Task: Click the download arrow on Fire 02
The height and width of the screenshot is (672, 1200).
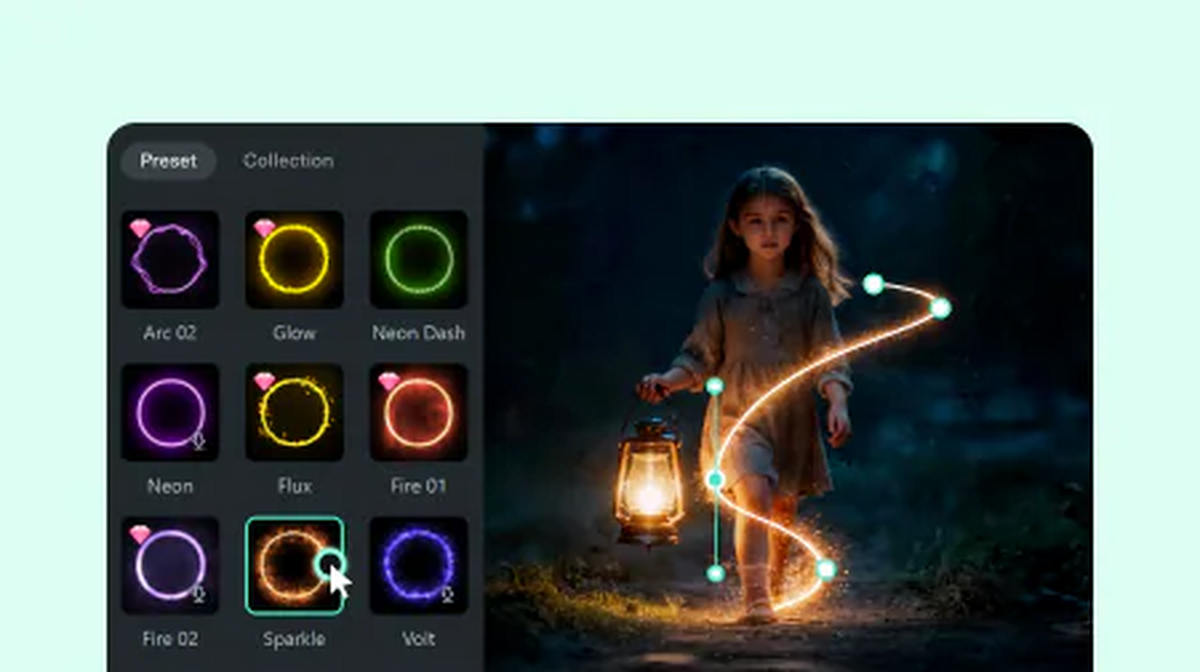Action: tap(198, 594)
